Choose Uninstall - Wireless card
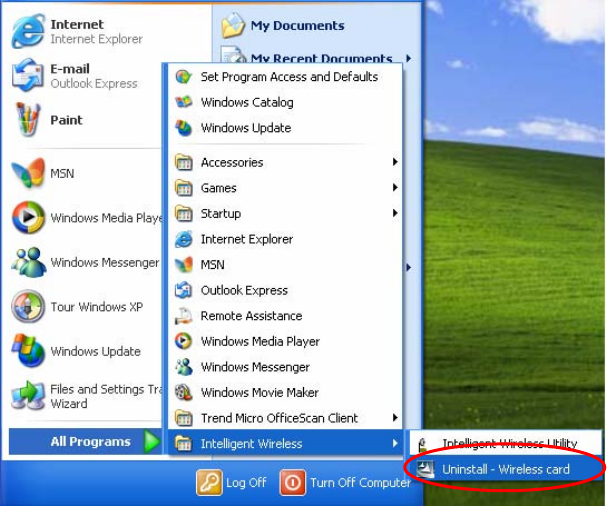 506,469
